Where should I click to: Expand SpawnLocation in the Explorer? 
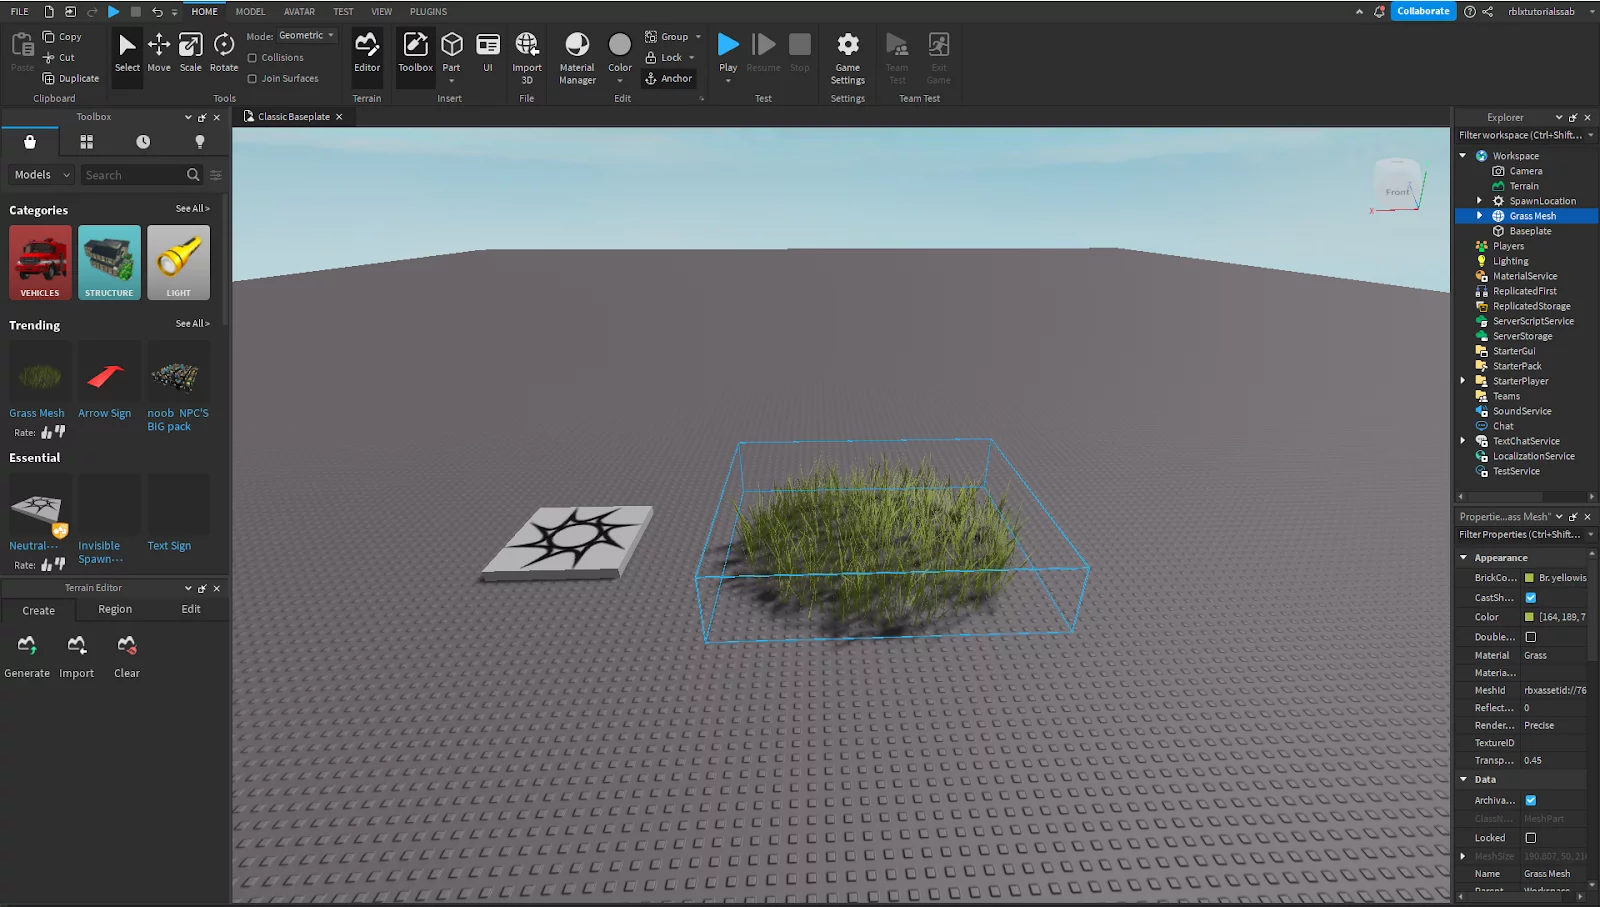point(1479,200)
